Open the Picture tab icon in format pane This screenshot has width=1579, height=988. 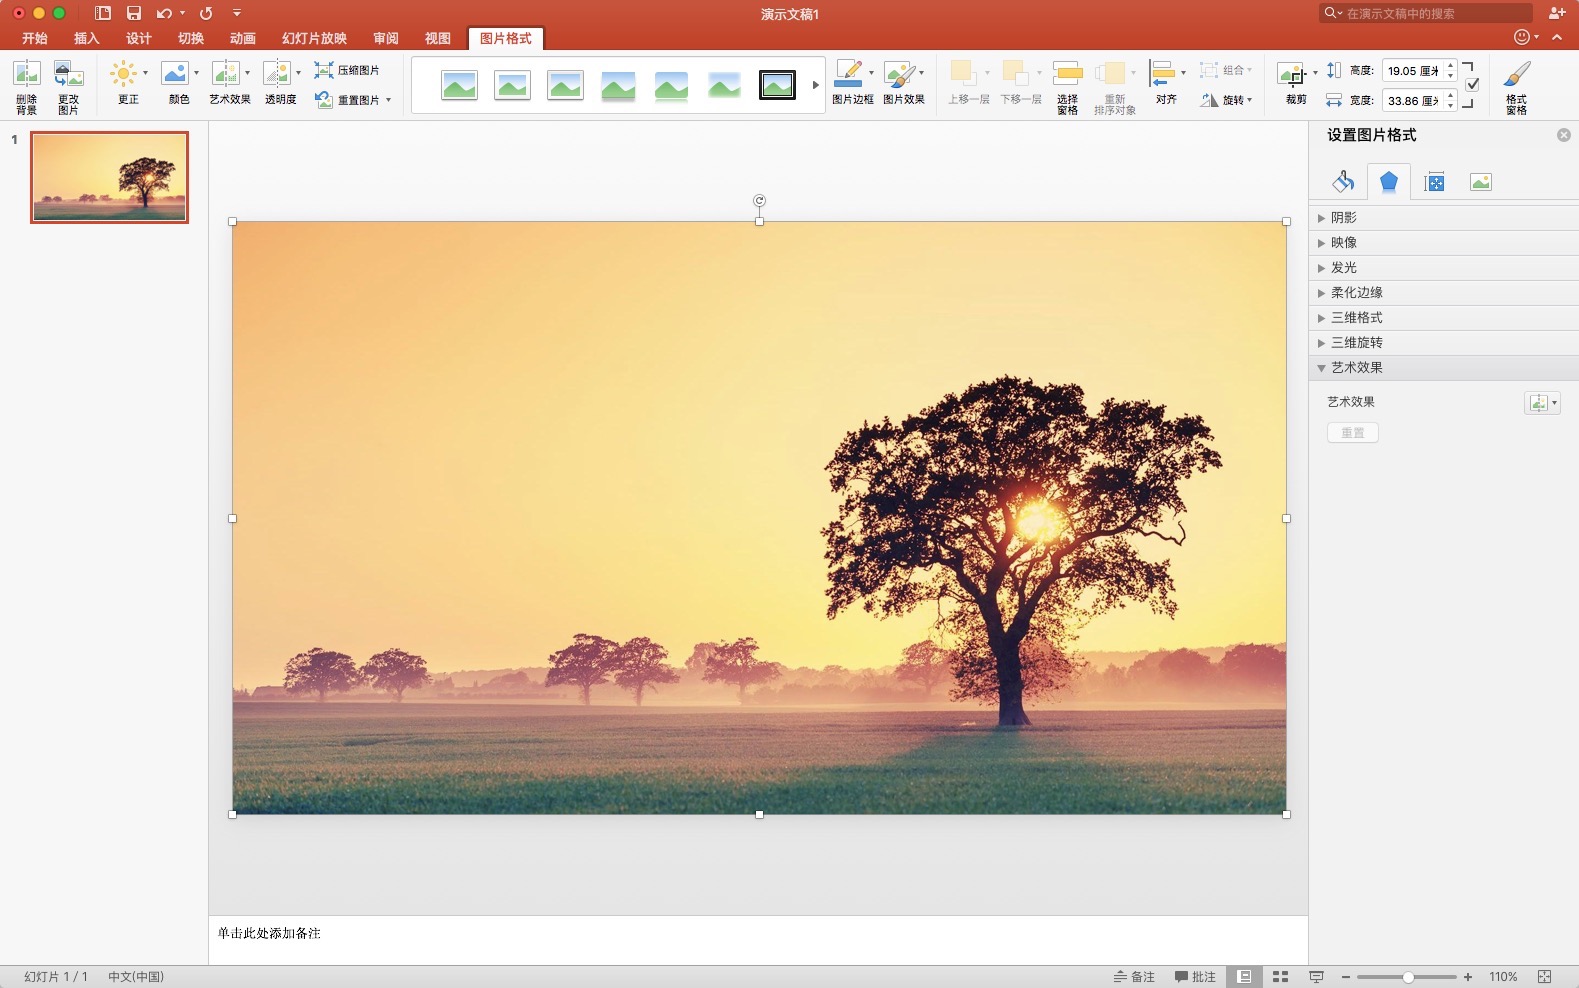tap(1480, 182)
